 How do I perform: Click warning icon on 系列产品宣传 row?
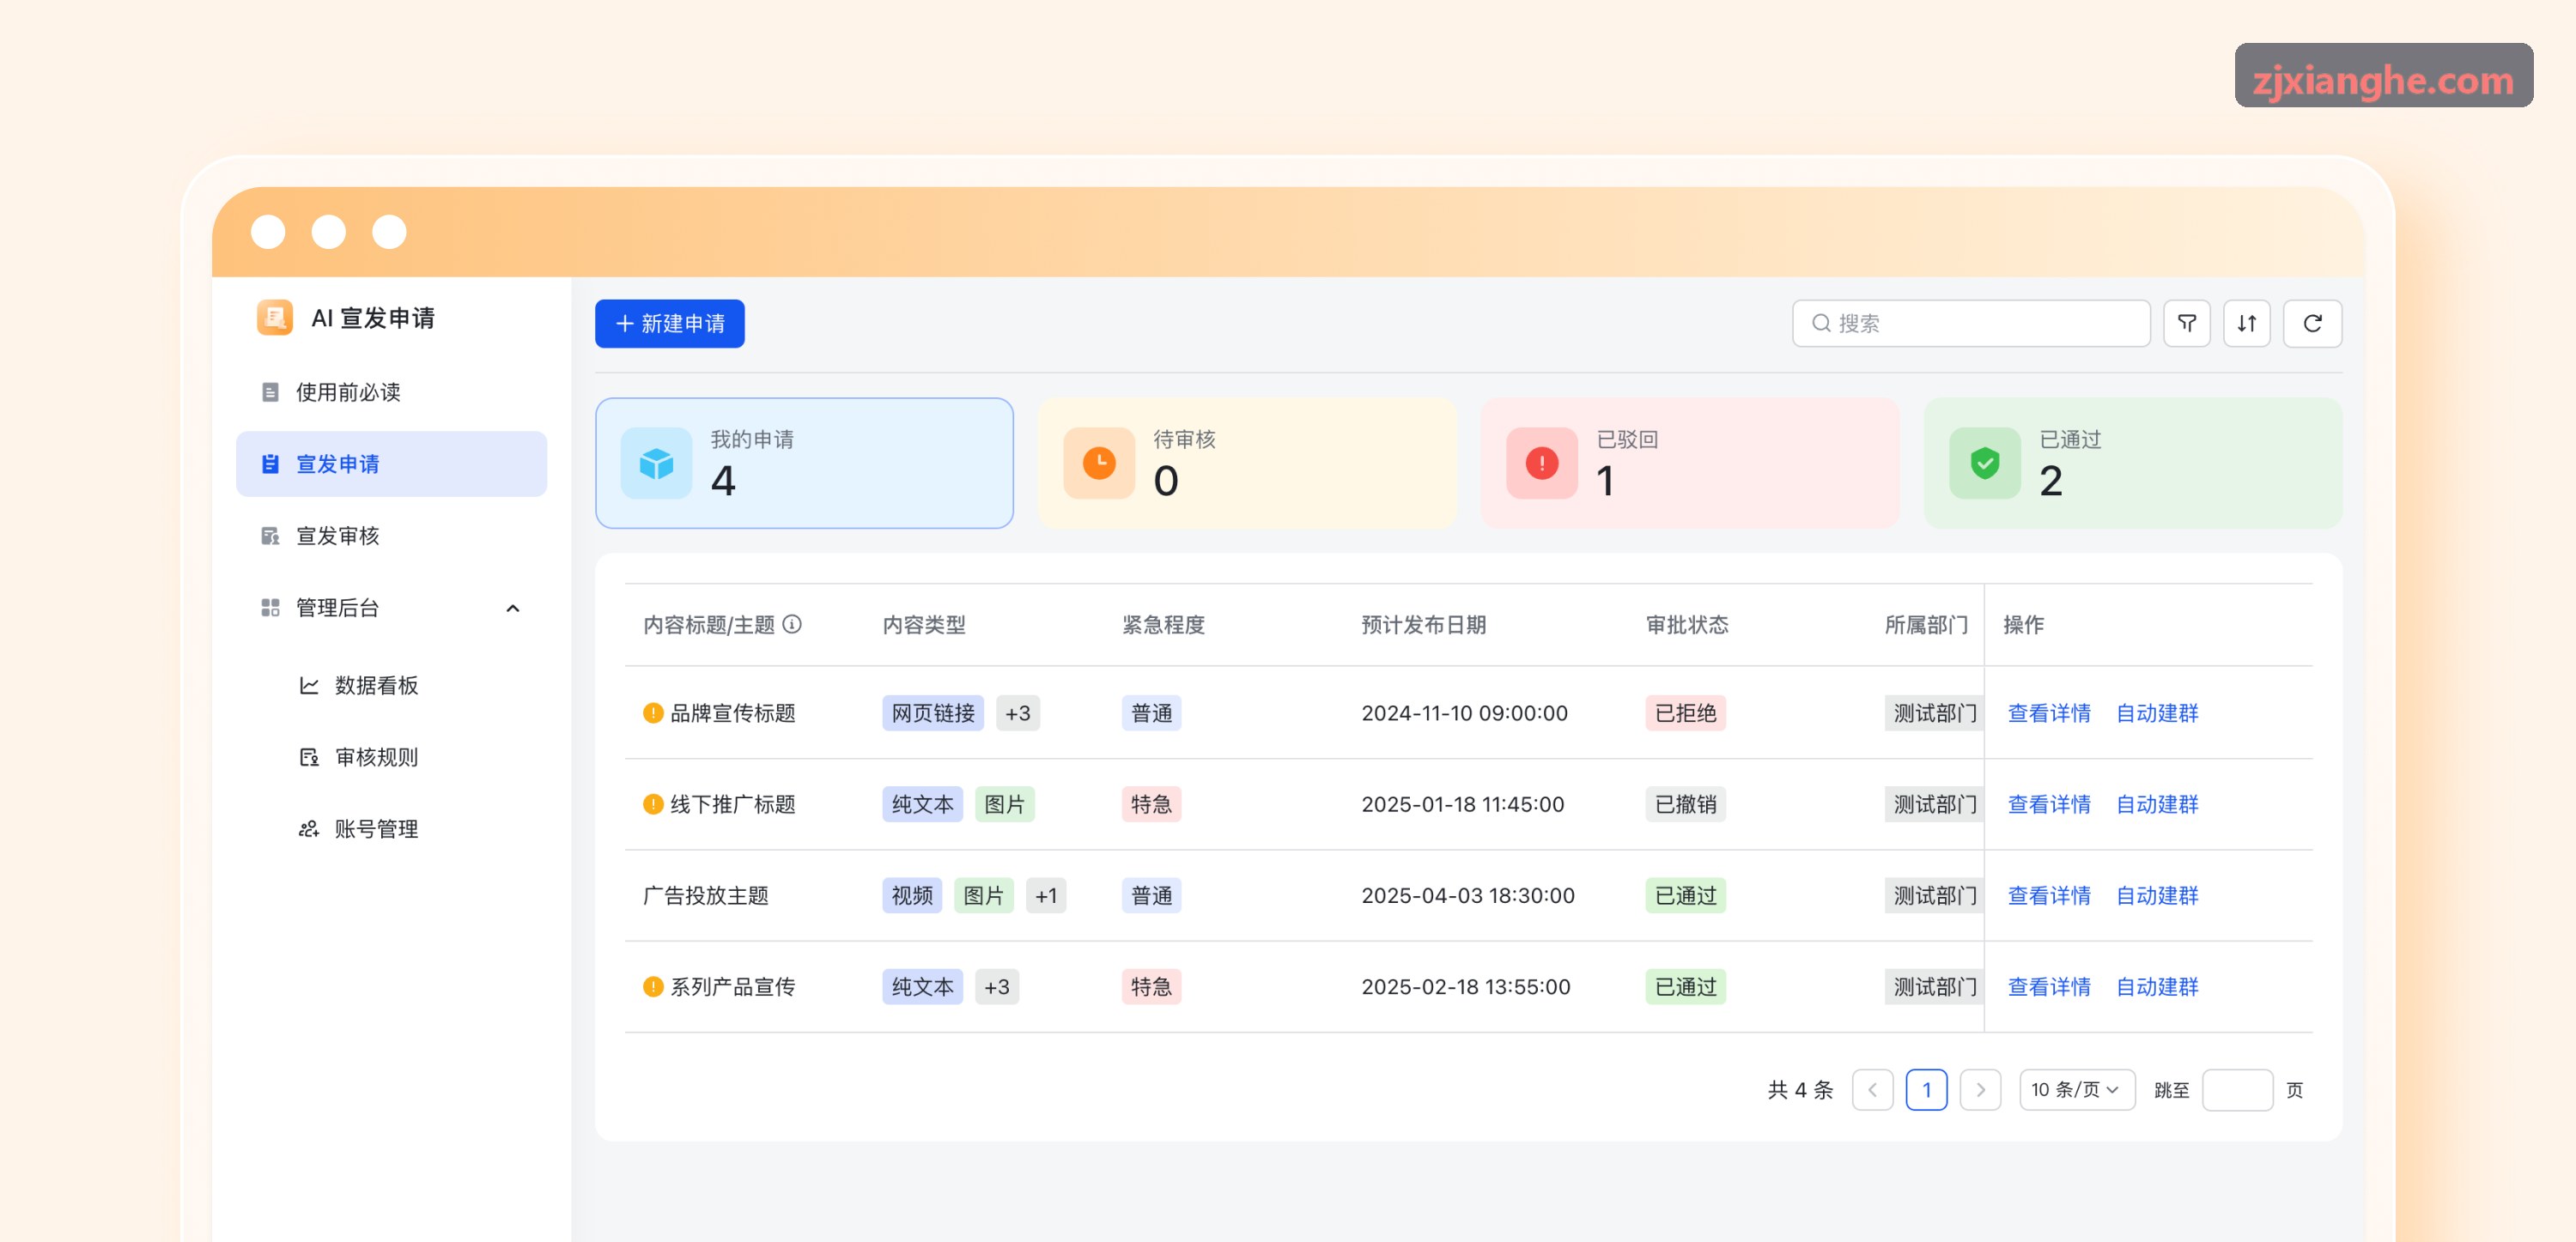pyautogui.click(x=653, y=987)
